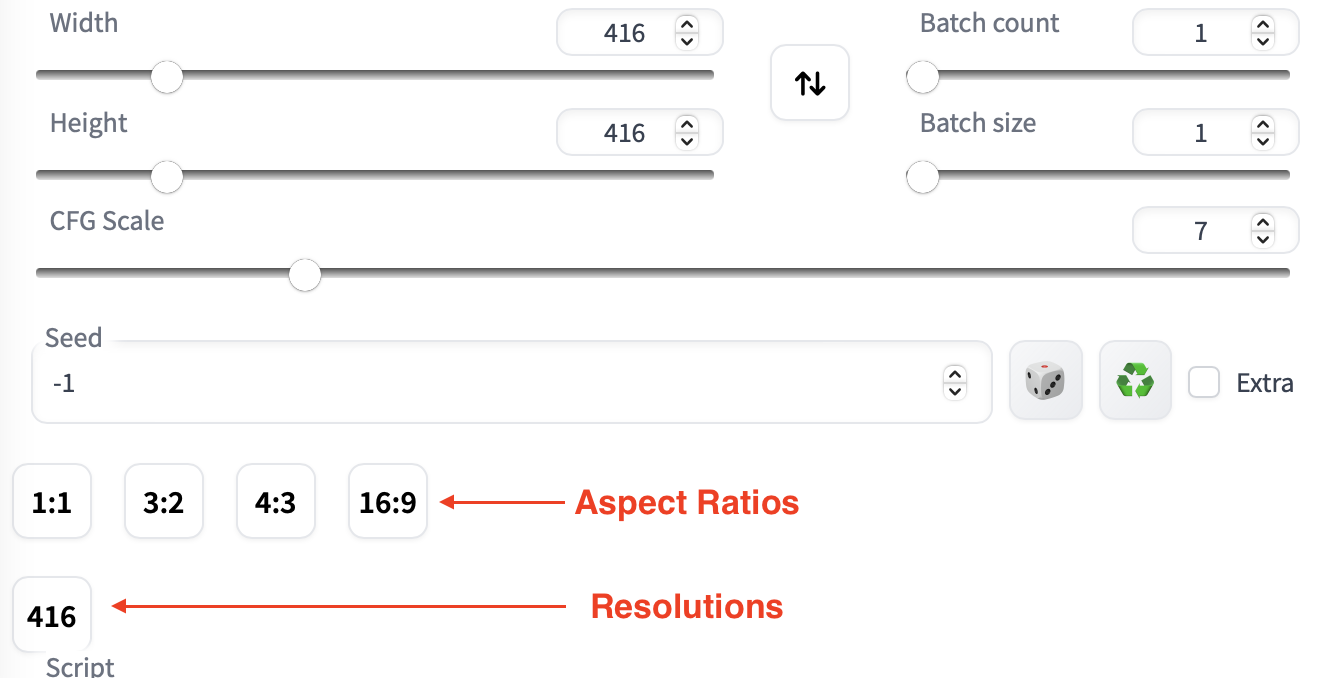This screenshot has width=1318, height=678.
Task: Apply the 416 resolution preset
Action: tap(52, 616)
